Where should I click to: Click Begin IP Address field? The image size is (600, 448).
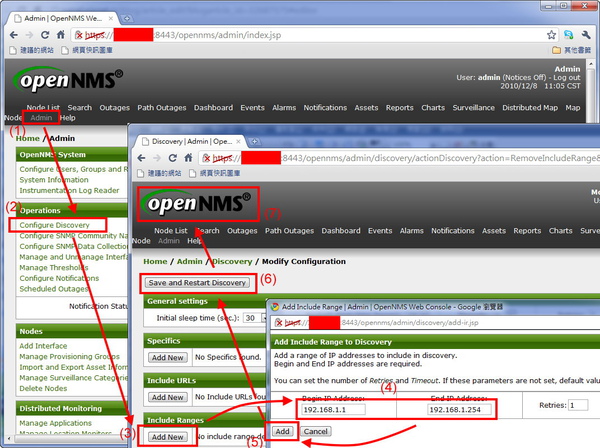click(333, 410)
